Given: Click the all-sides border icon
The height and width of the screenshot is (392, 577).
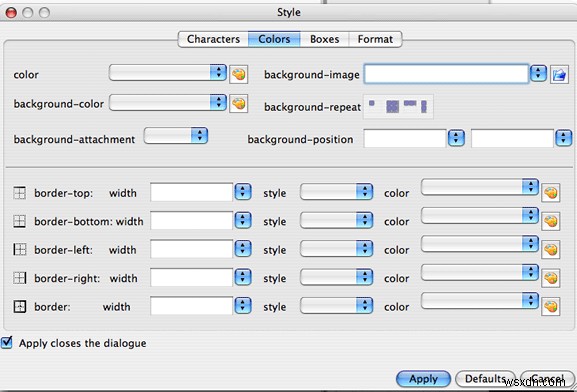Looking at the screenshot, I should click(x=20, y=306).
